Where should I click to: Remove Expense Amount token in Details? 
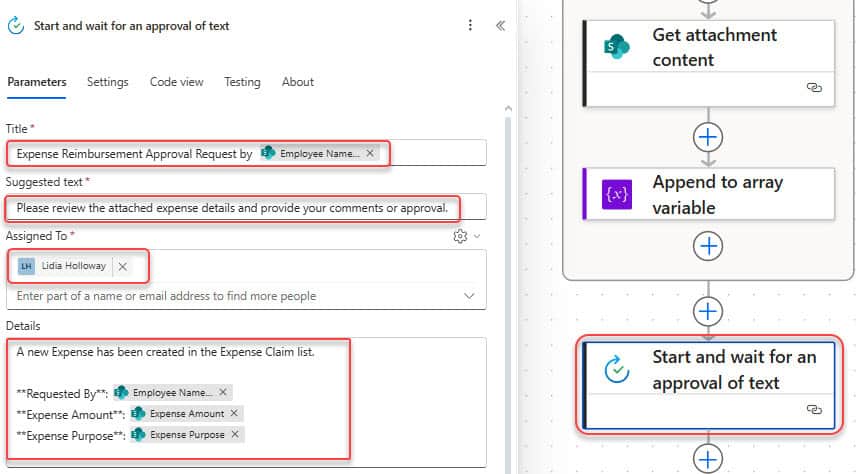coord(234,413)
